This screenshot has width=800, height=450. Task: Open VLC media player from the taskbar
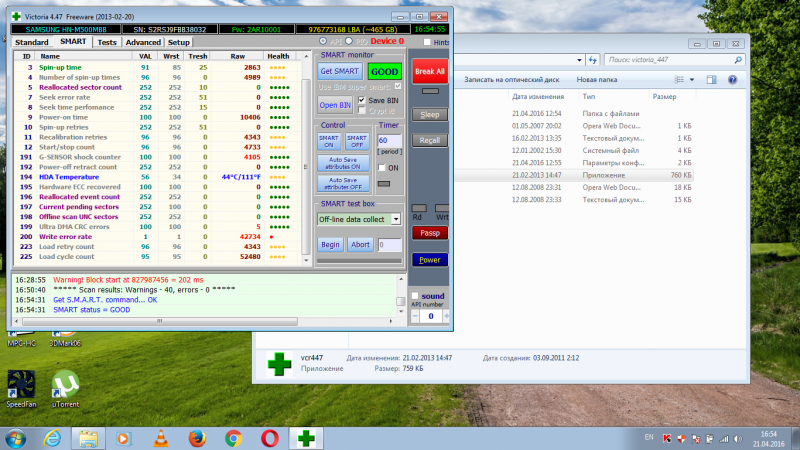click(159, 437)
